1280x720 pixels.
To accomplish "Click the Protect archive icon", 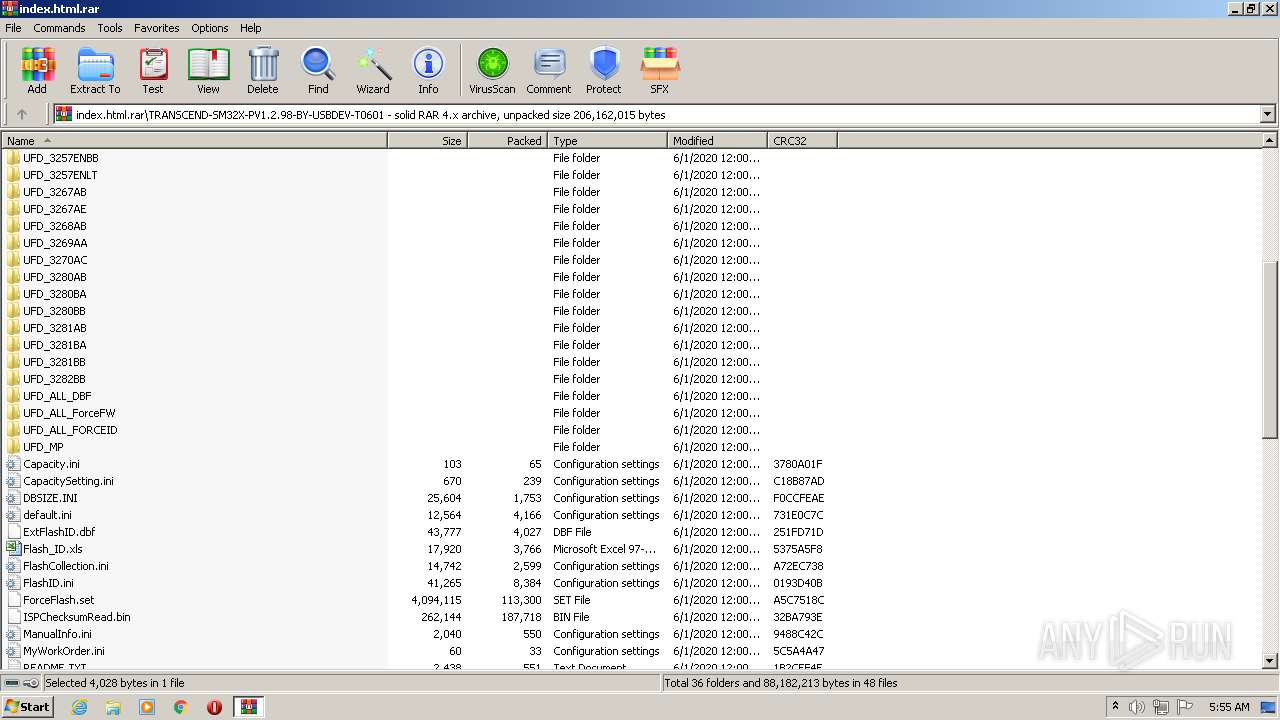I will pos(604,71).
